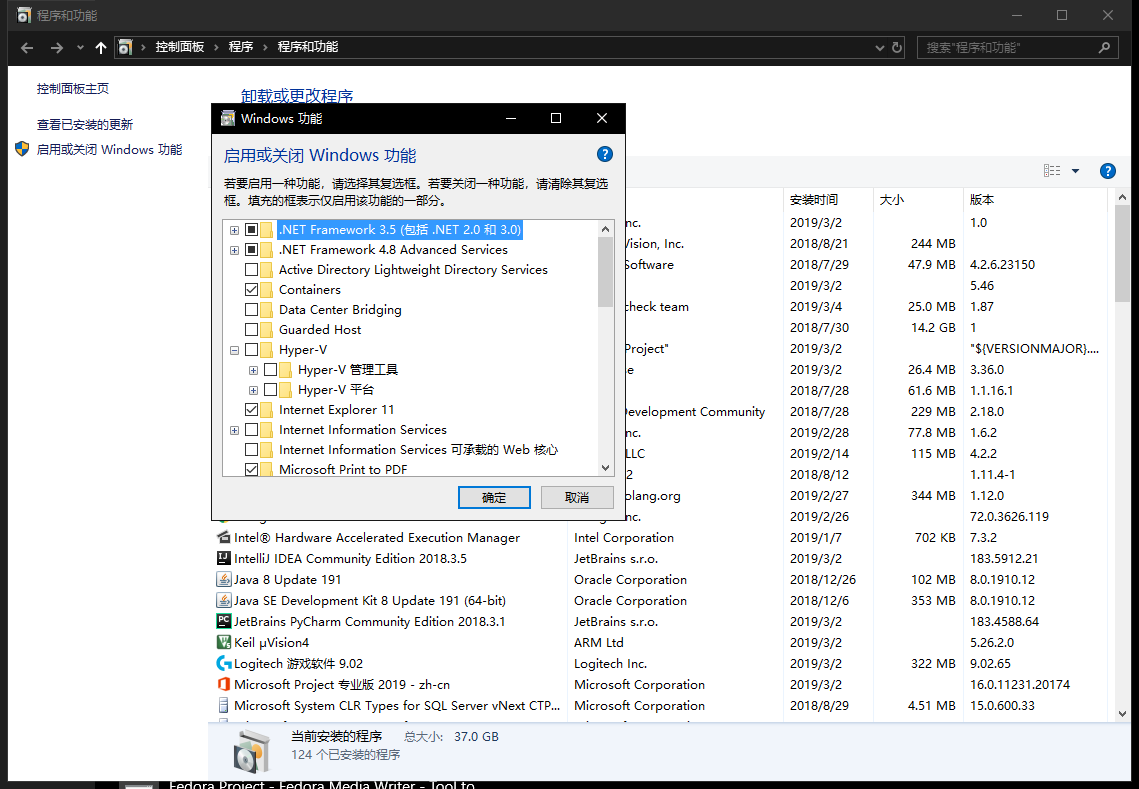Click the back arrow in address bar
The height and width of the screenshot is (789, 1139).
(x=28, y=48)
